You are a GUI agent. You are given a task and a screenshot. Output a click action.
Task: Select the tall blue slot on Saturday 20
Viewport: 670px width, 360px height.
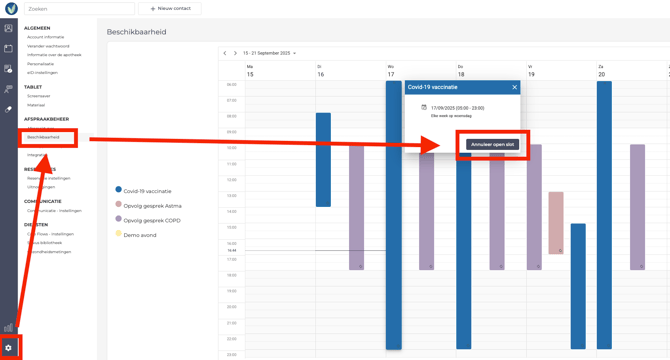(604, 215)
